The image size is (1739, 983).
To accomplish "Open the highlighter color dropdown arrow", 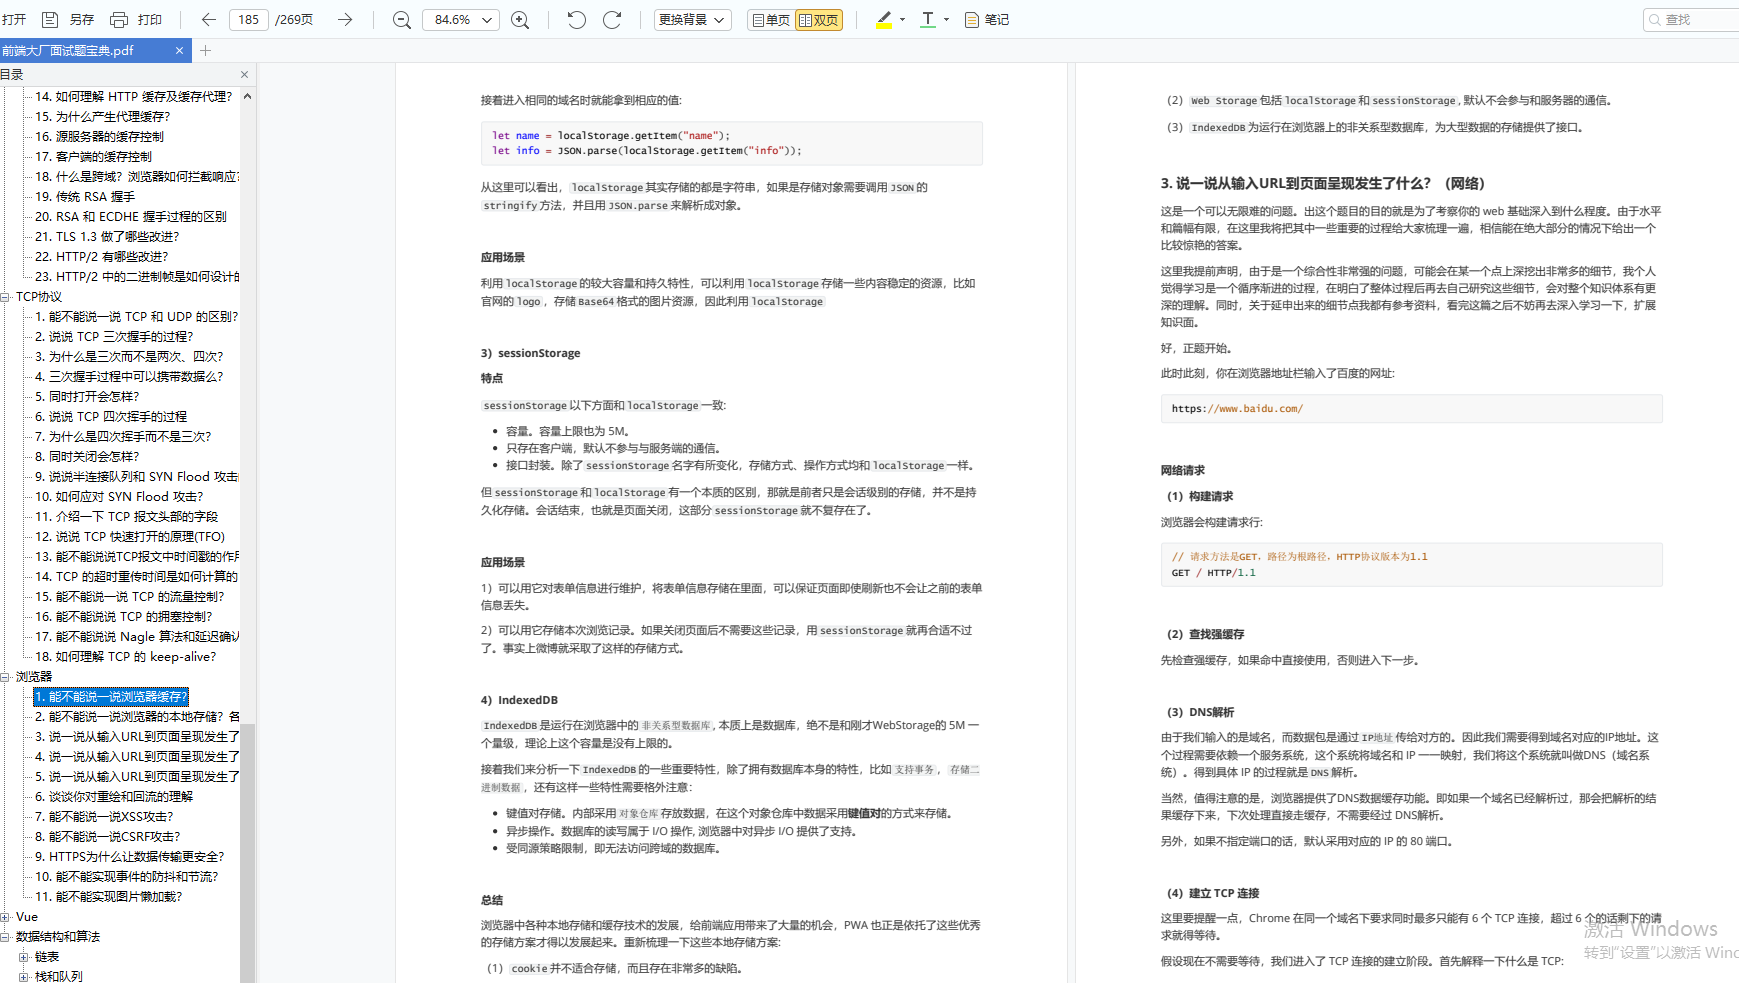I will [x=902, y=19].
